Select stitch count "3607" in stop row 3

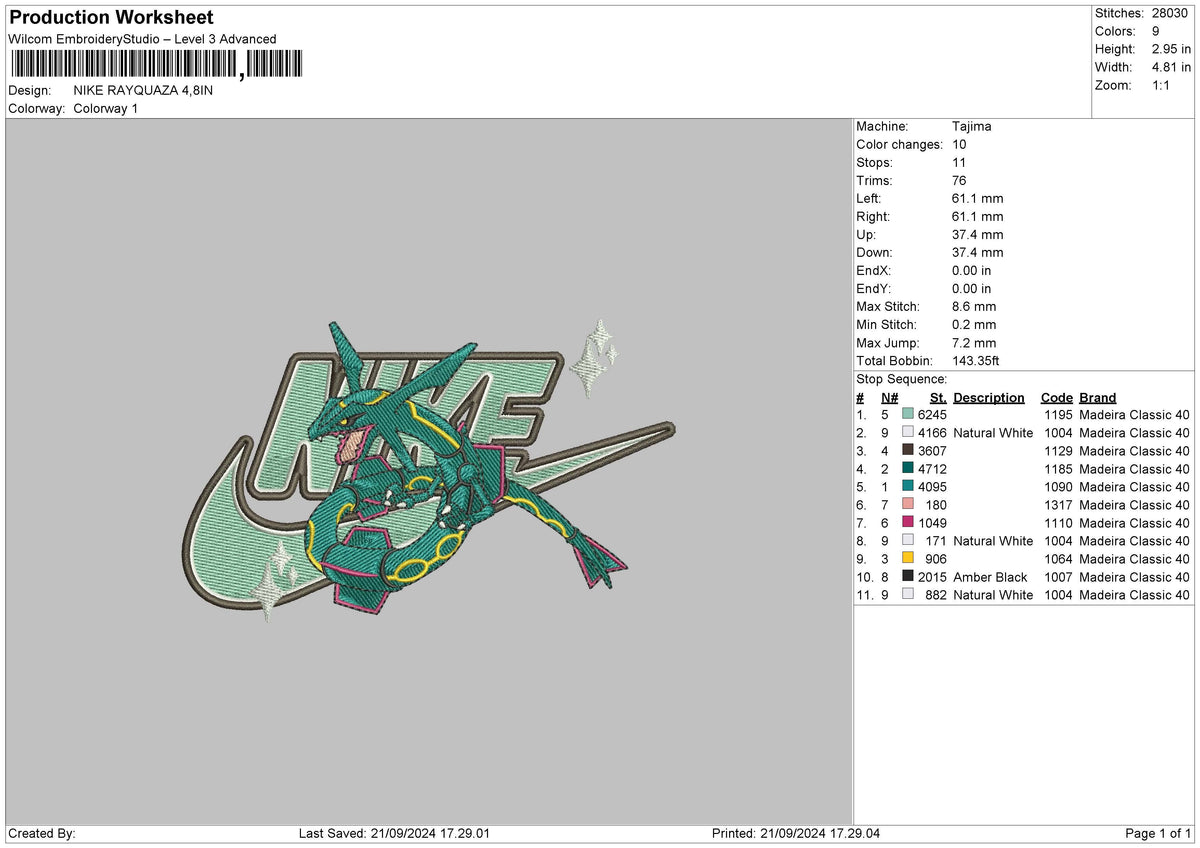pyautogui.click(x=932, y=451)
